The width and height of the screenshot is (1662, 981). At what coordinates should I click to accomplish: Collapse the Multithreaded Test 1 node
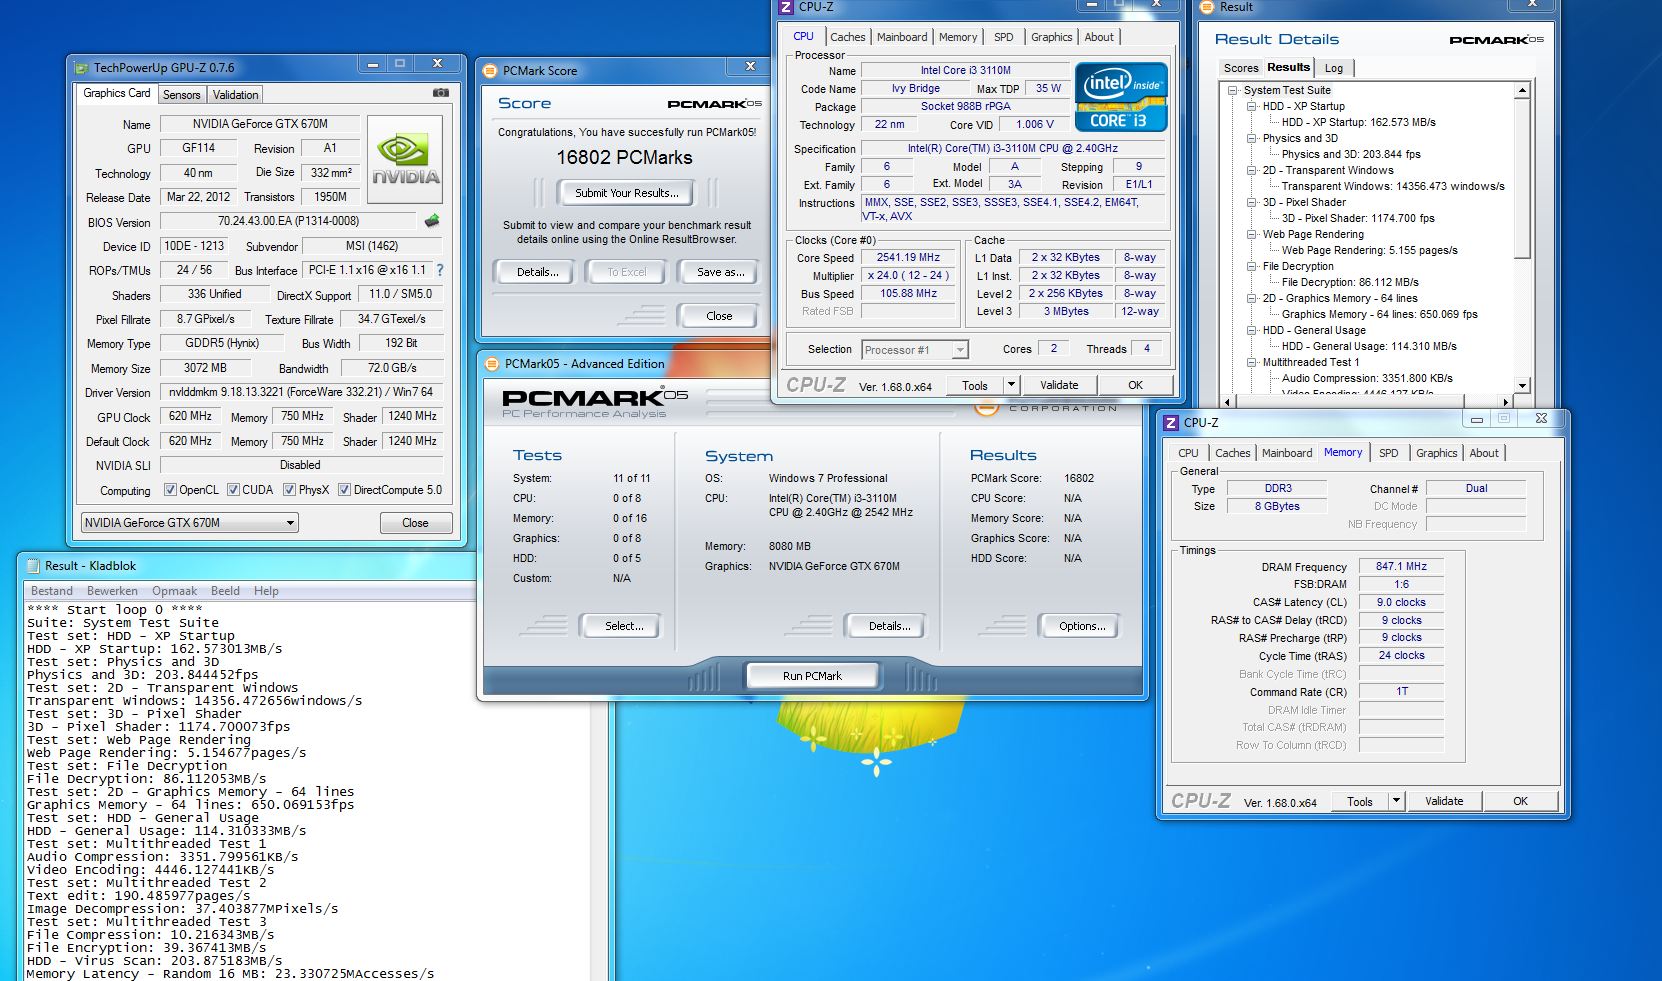[x=1251, y=362]
